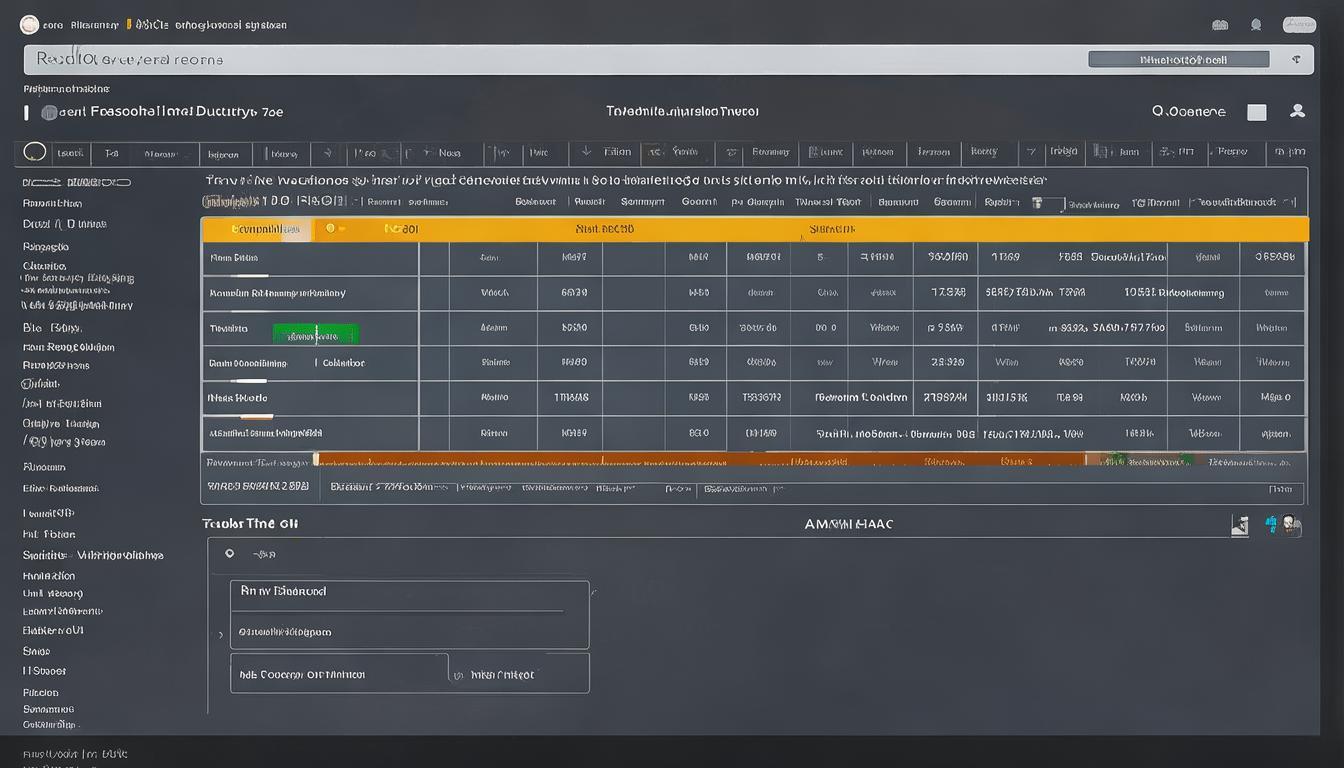The width and height of the screenshot is (1344, 768).
Task: Click the flag icon right of AM HAAC
Action: coord(1240,525)
